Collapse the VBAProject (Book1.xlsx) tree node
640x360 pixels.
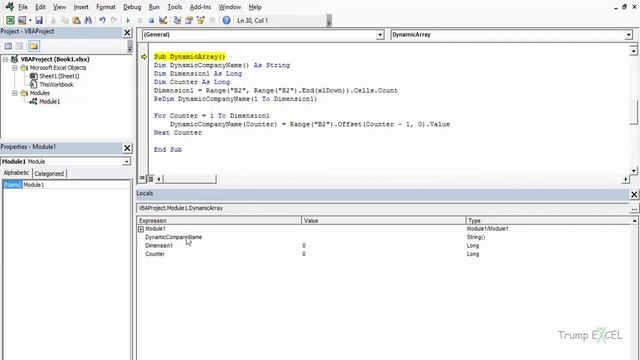(x=6, y=59)
